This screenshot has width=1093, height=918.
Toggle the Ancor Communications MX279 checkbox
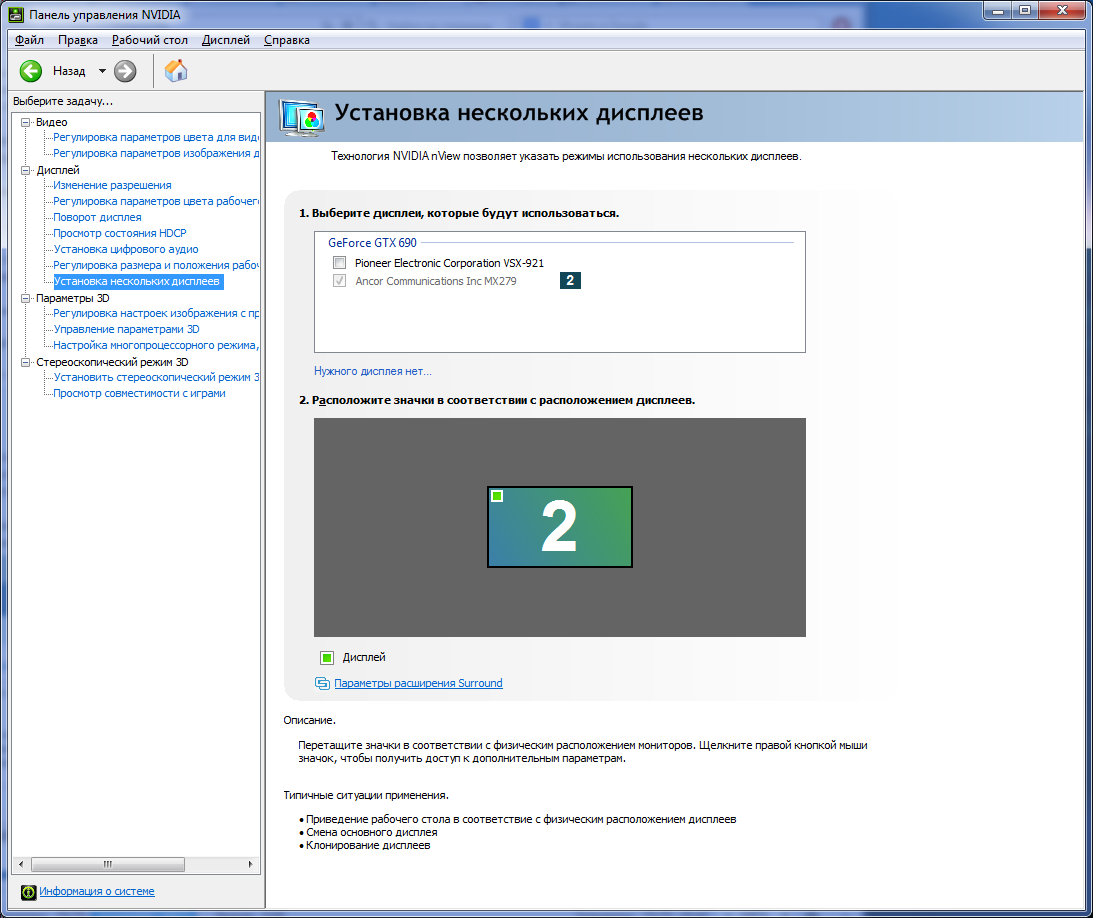339,281
